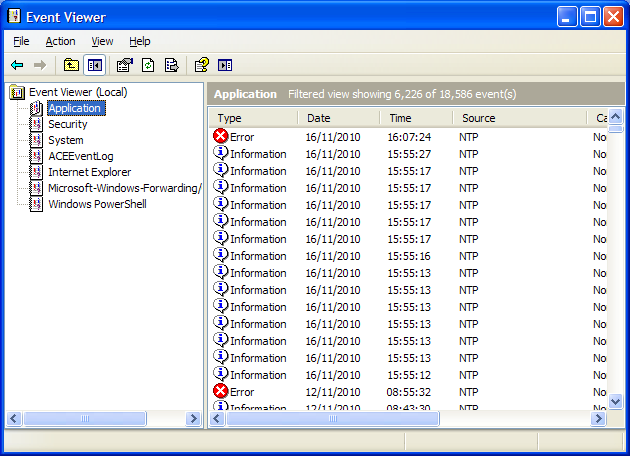Click the Help toolbar icon

(x=202, y=65)
